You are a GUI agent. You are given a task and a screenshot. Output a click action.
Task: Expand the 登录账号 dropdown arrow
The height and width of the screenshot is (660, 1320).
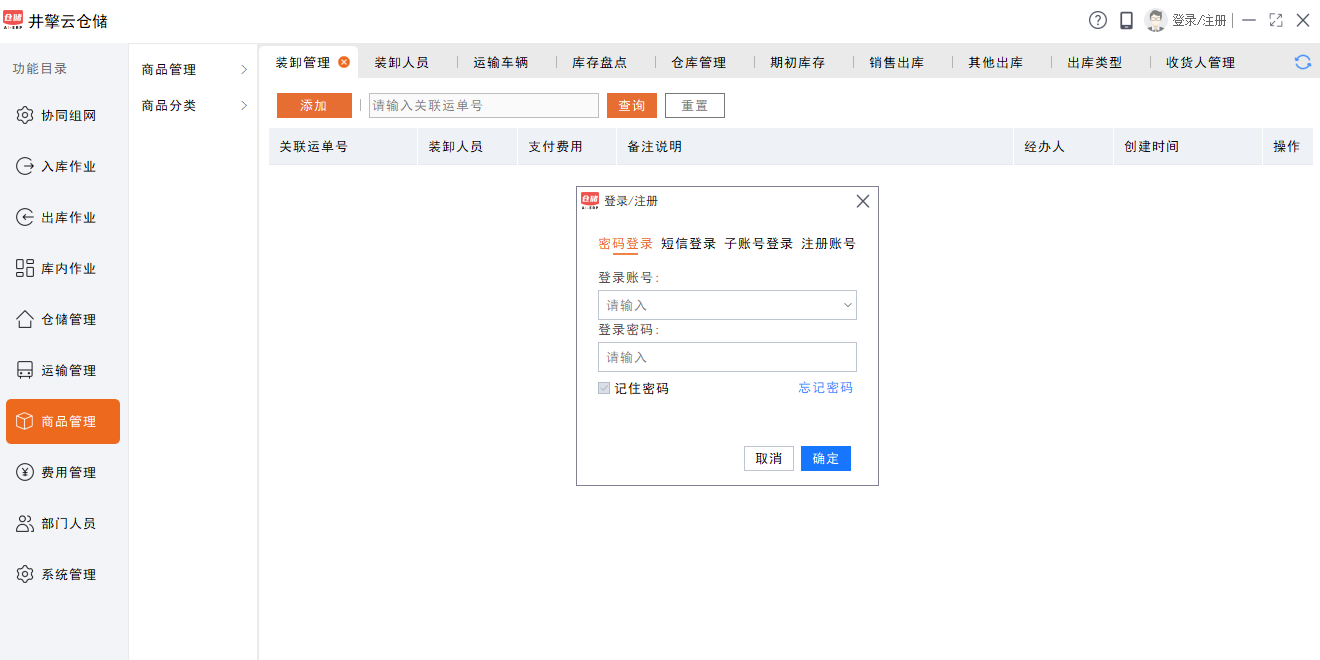[x=847, y=305]
